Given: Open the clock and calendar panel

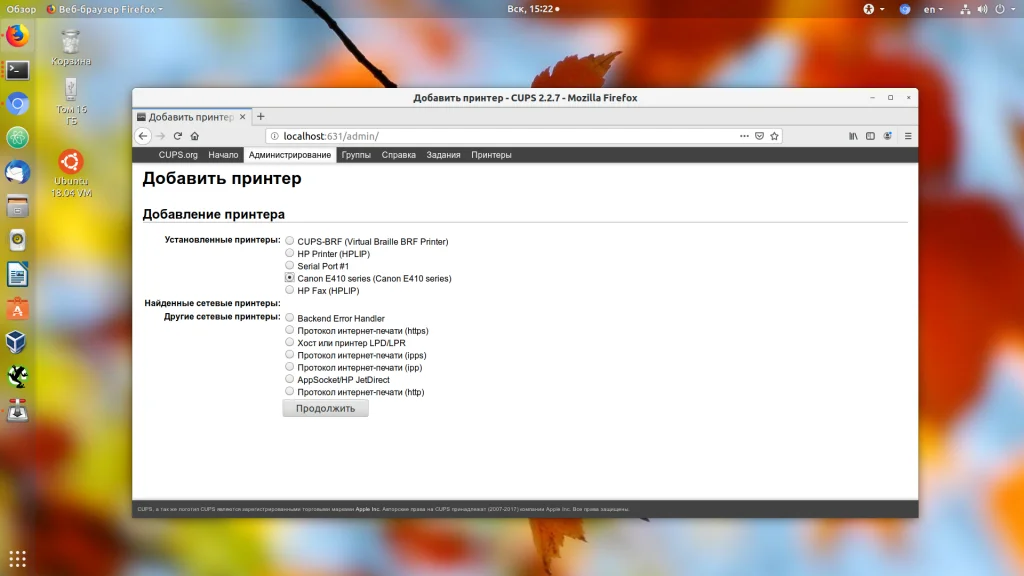Looking at the screenshot, I should (x=533, y=9).
